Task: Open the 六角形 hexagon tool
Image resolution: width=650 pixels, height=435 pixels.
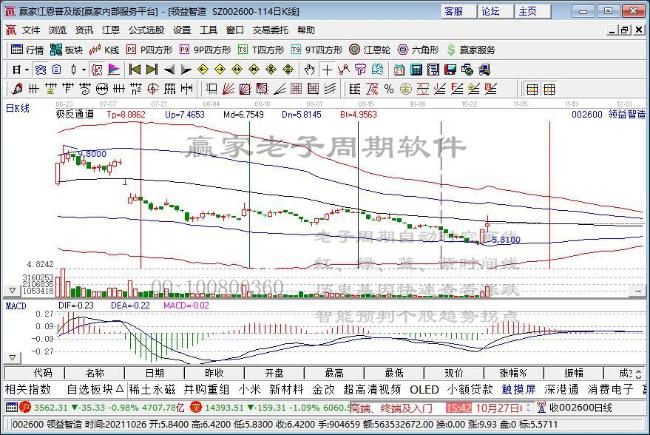Action: [x=418, y=50]
